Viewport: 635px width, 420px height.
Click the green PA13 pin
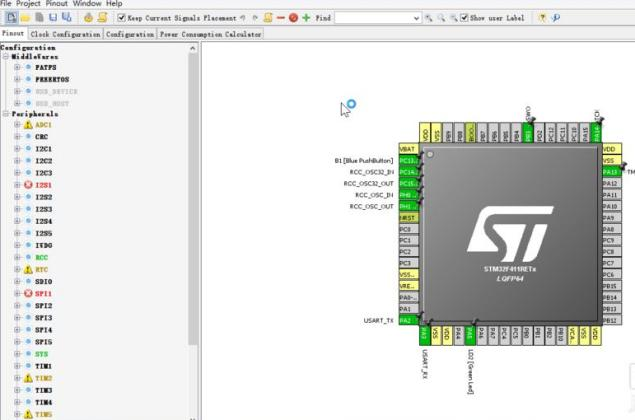coord(612,172)
